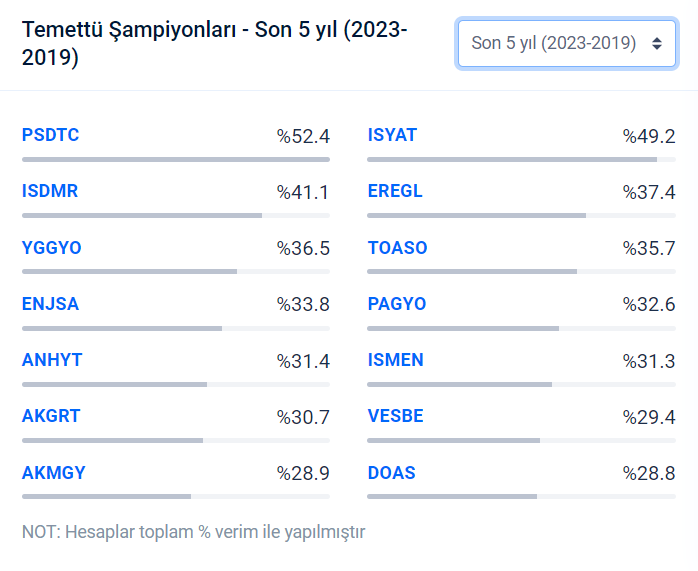This screenshot has width=698, height=571.
Task: Go to the PAGYO stock page
Action: [397, 304]
